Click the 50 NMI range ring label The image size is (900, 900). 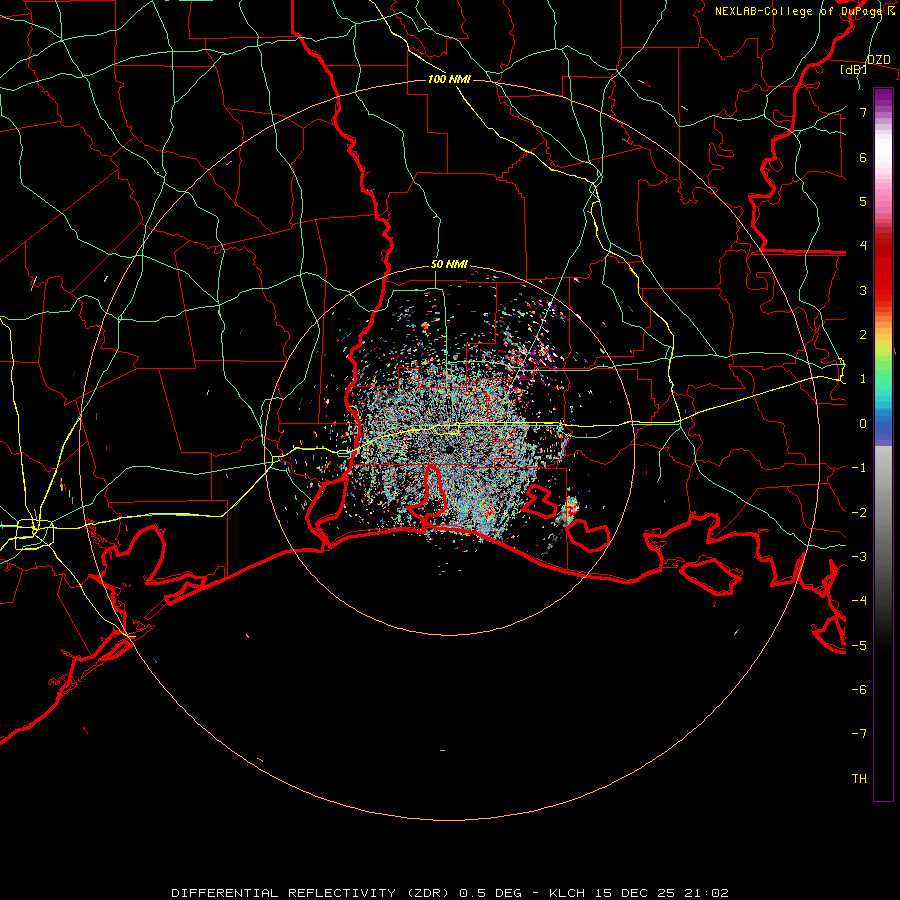[449, 264]
